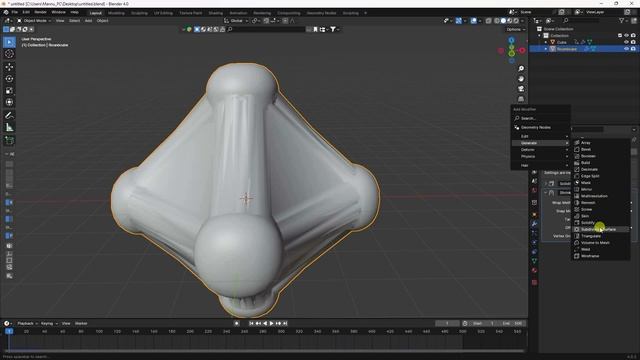This screenshot has height=360, width=640.
Task: Switch perspective/orthographic grid icon
Action: click(521, 99)
